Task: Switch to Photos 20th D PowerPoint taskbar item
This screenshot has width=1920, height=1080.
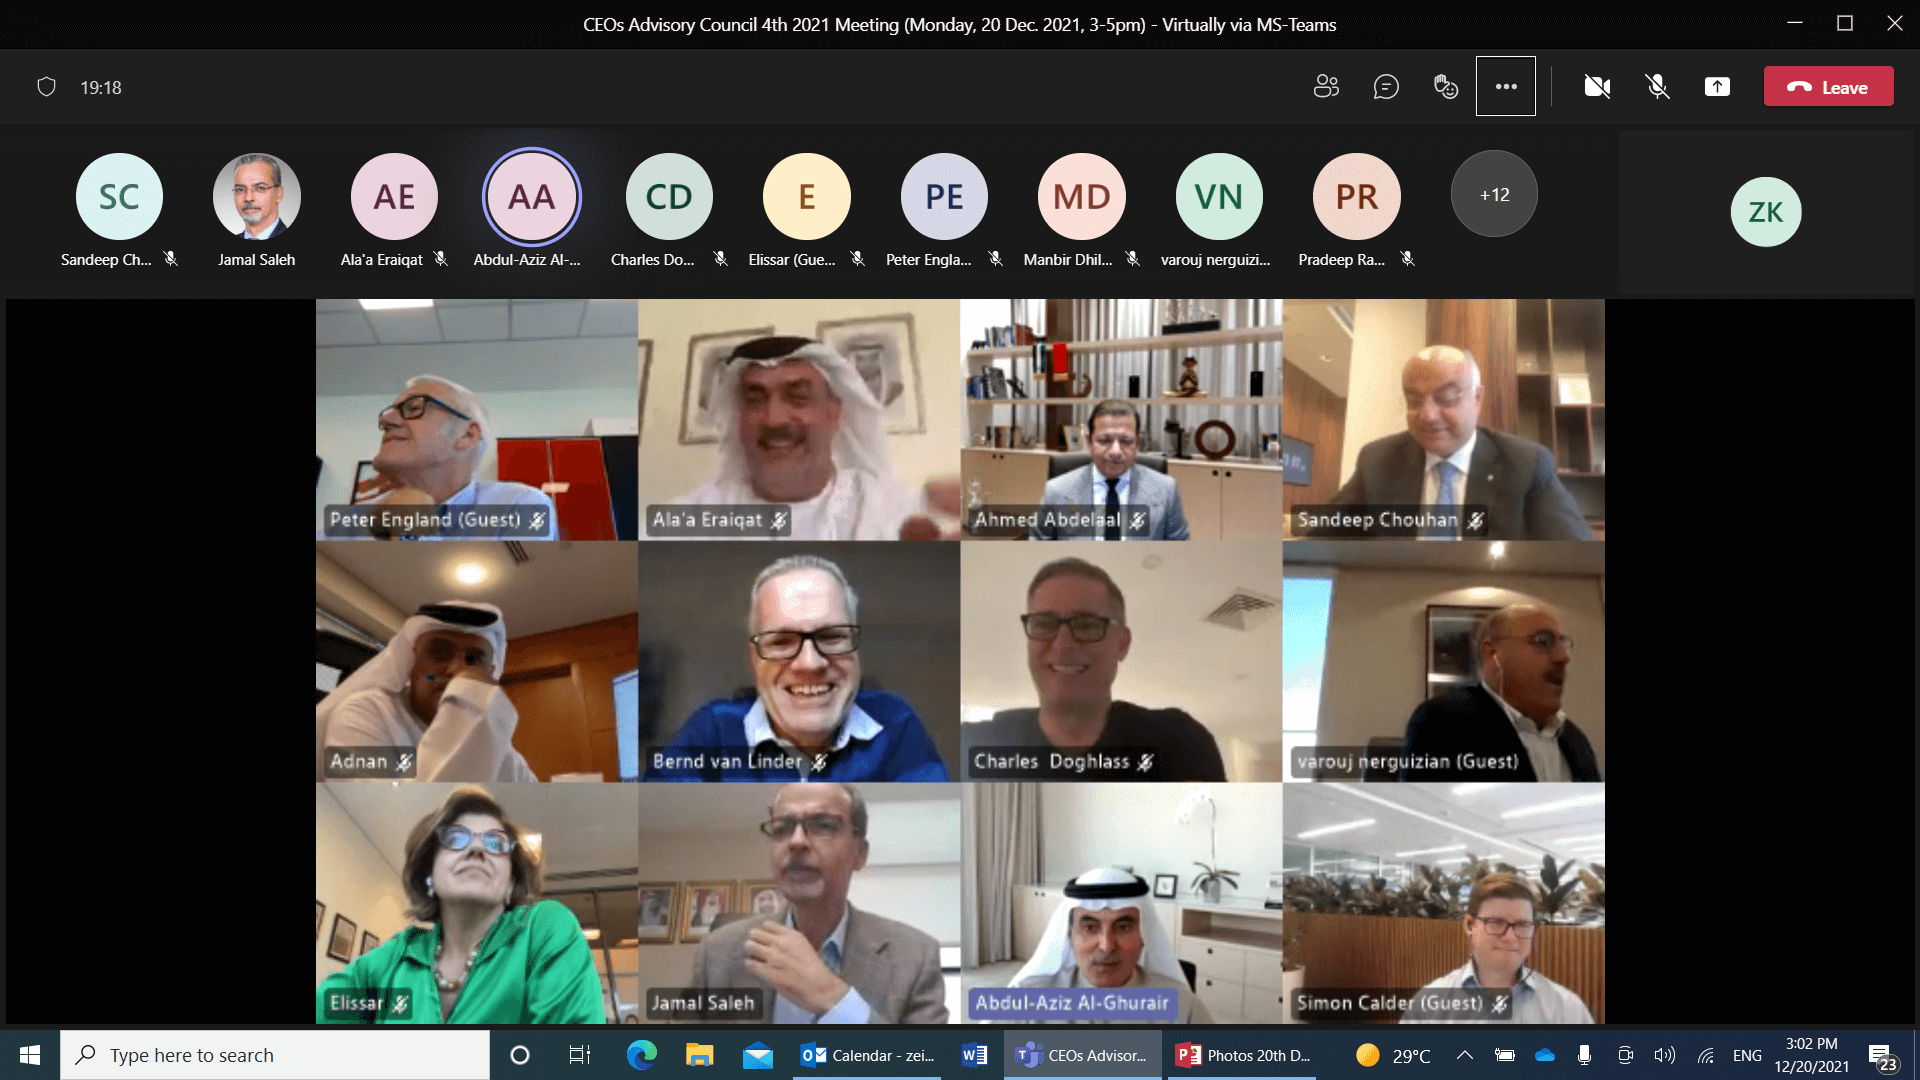Action: pos(1244,1055)
